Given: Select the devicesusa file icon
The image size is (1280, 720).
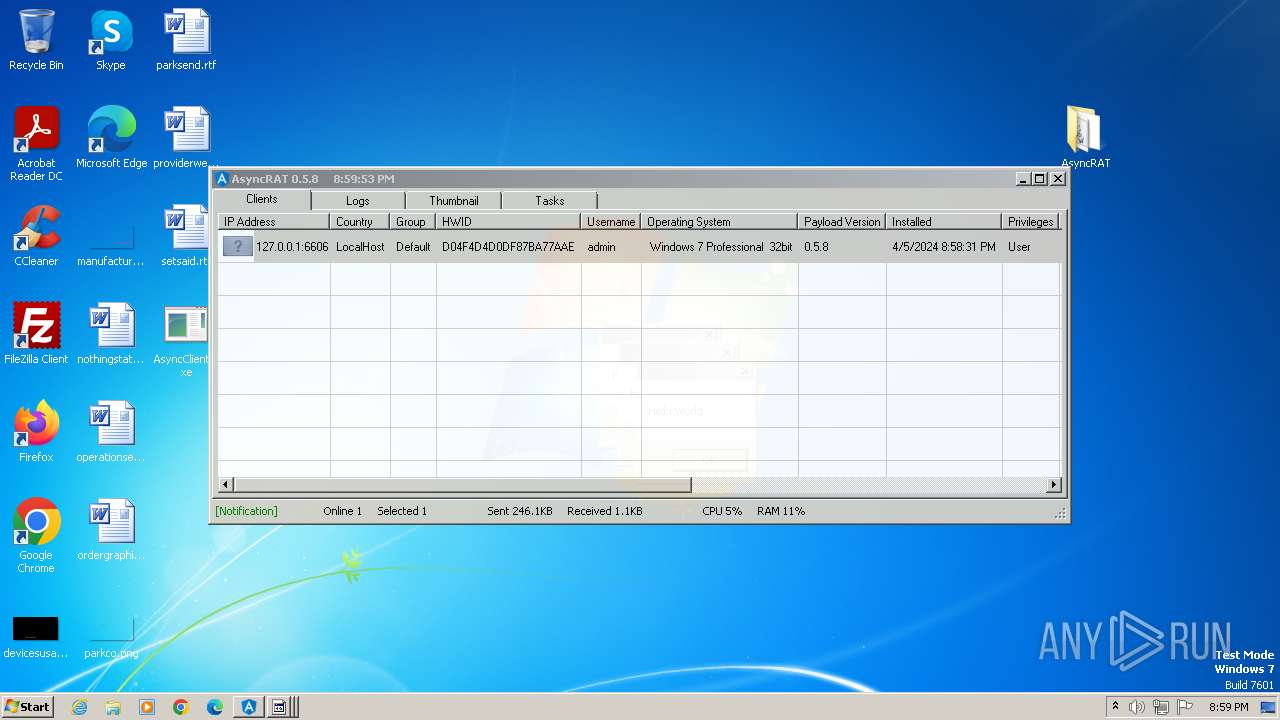Looking at the screenshot, I should (36, 636).
